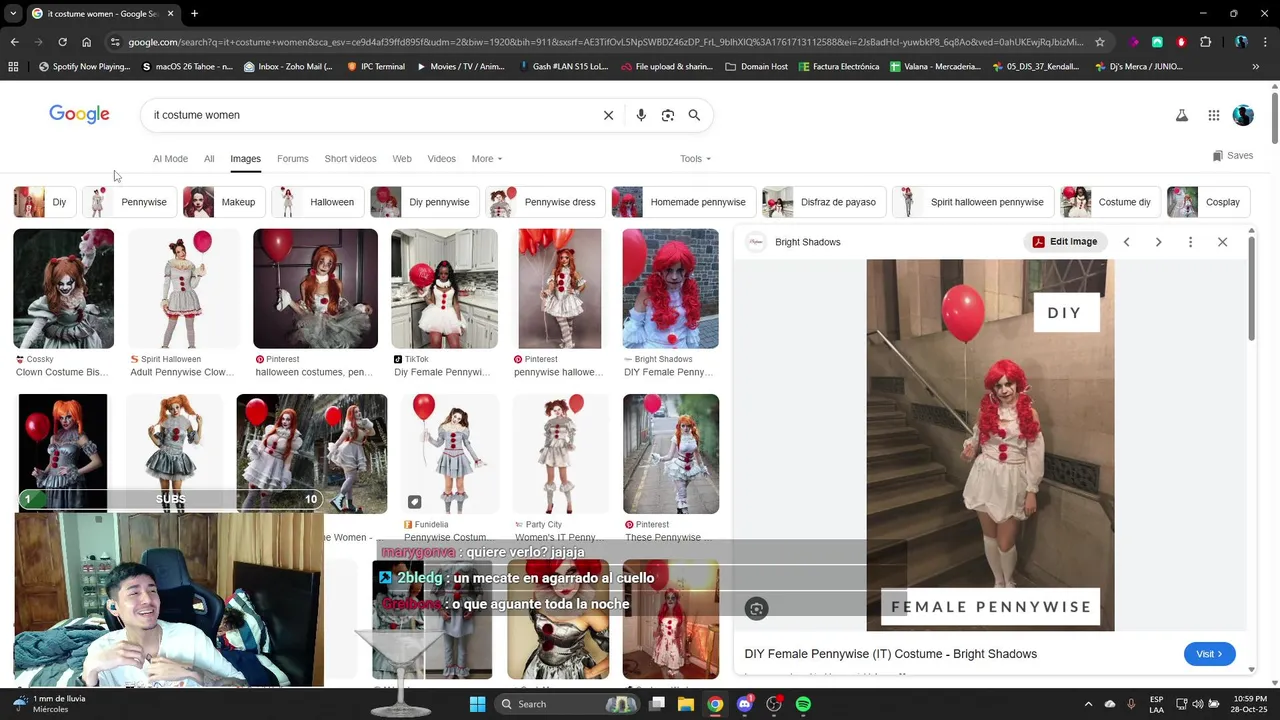The width and height of the screenshot is (1280, 720).
Task: Switch to the AI Mode tab
Action: coord(170,159)
